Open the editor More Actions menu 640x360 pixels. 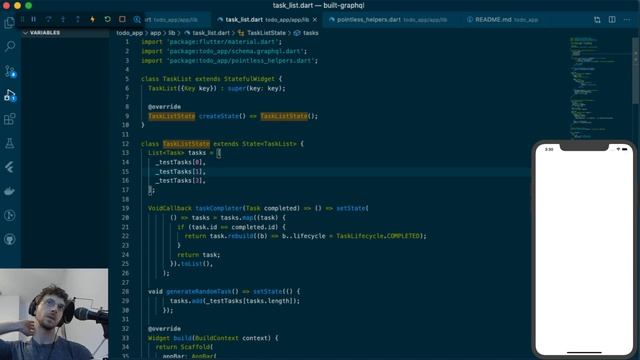click(627, 20)
